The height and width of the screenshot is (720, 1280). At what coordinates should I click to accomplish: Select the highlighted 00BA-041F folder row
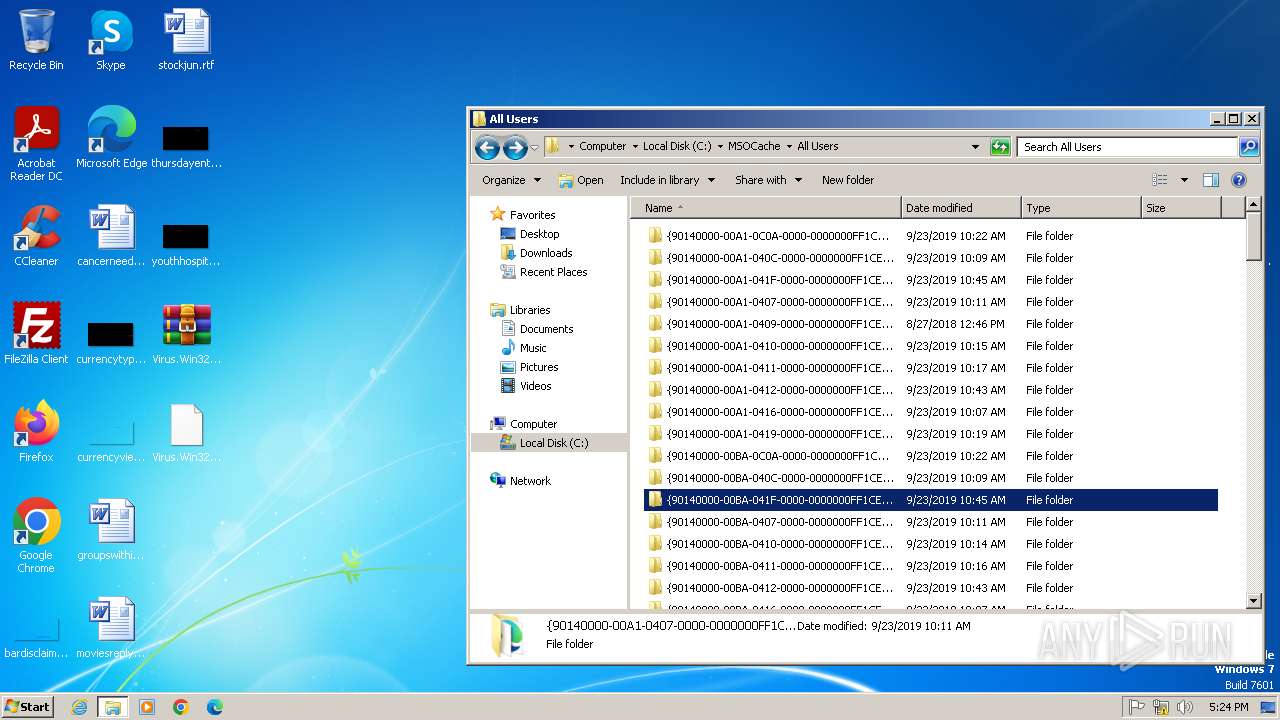(x=930, y=500)
